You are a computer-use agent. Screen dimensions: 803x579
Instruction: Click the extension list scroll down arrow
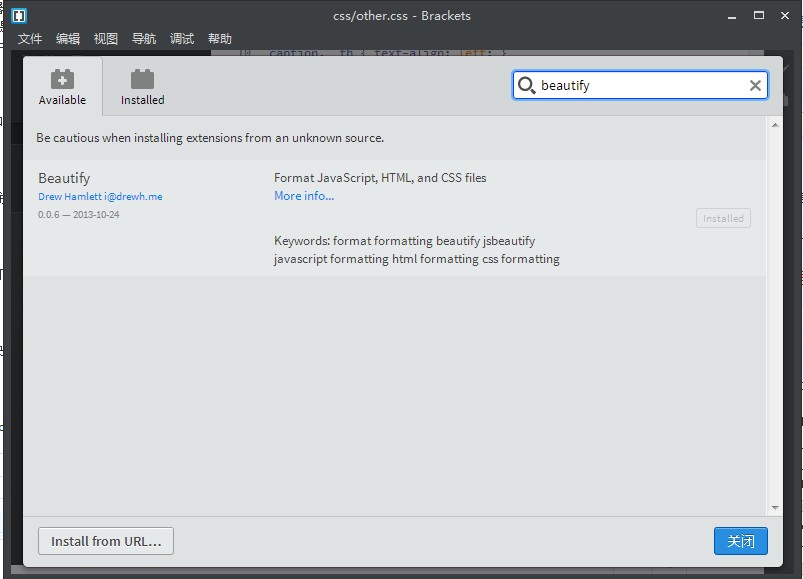point(775,508)
